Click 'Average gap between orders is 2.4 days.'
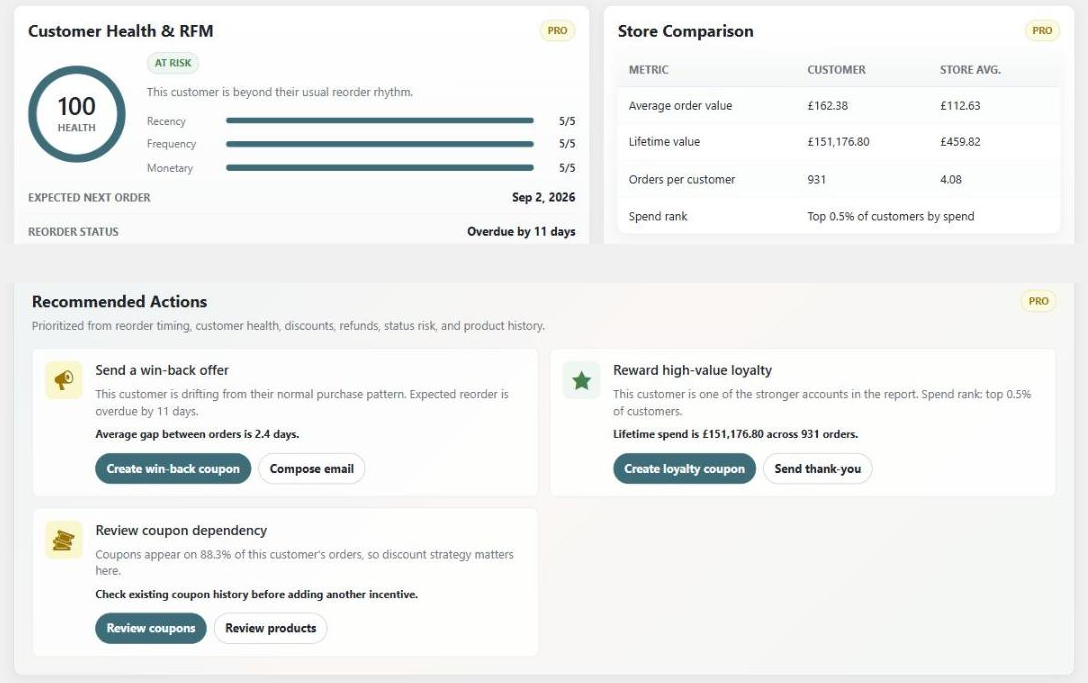1088x683 pixels. pos(197,435)
